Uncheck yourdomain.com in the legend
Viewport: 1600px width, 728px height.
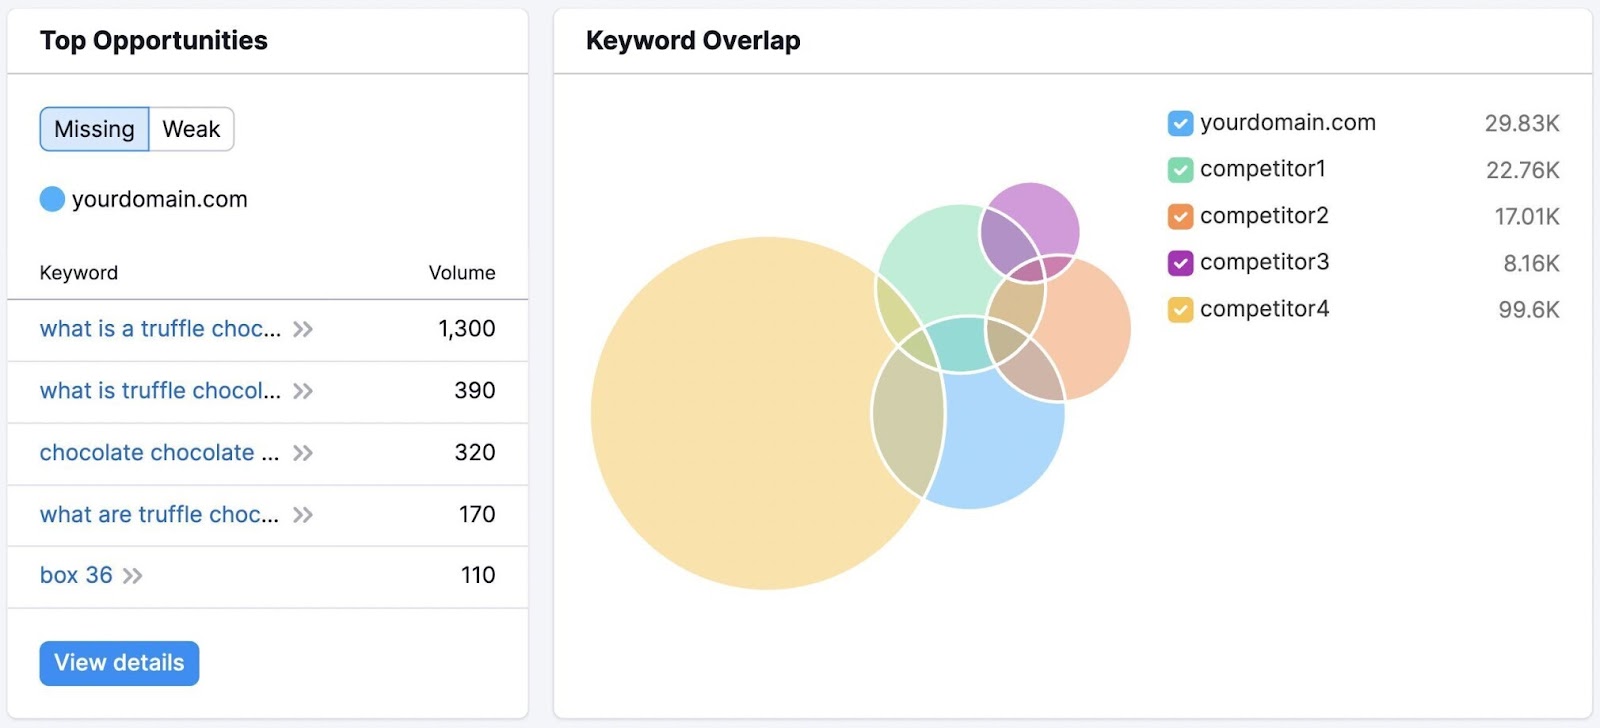point(1179,123)
